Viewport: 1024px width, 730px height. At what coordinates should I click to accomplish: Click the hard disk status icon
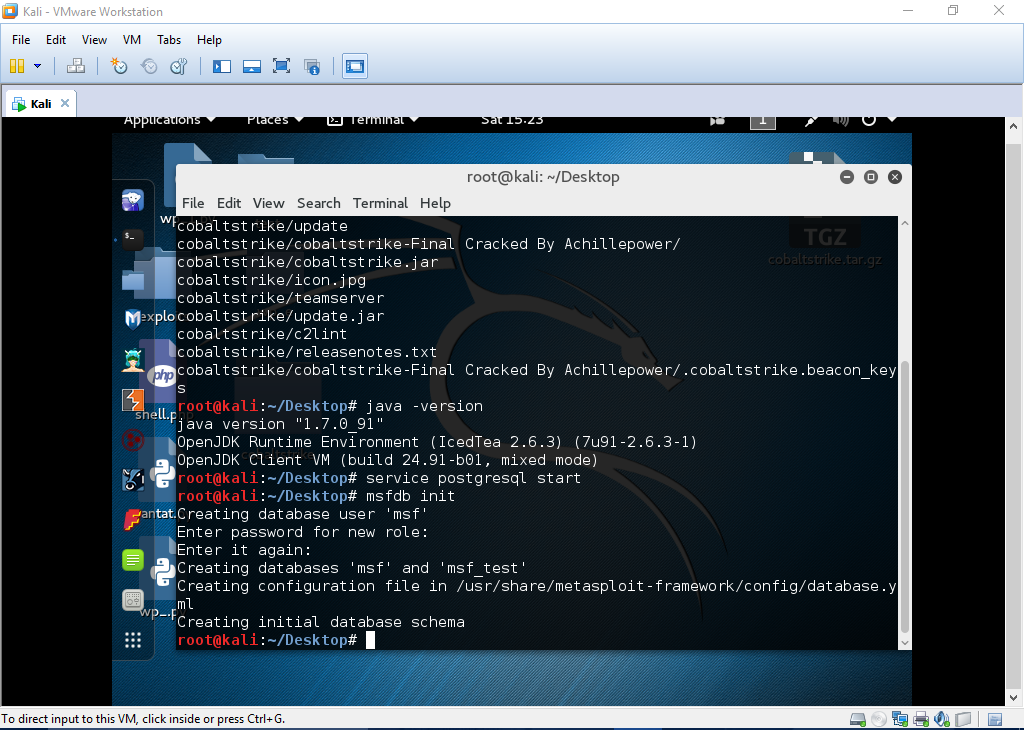click(858, 720)
